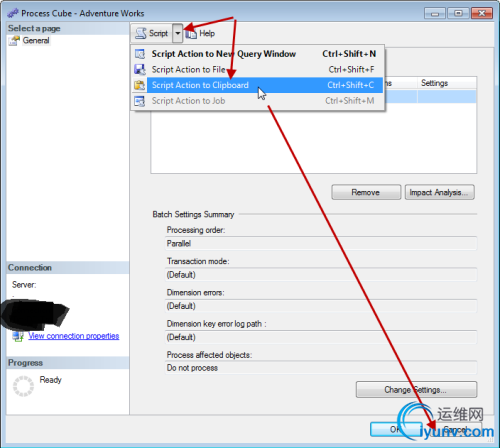This screenshot has height=448, width=500.
Task: Maximize the Process Cube window
Action: point(458,13)
